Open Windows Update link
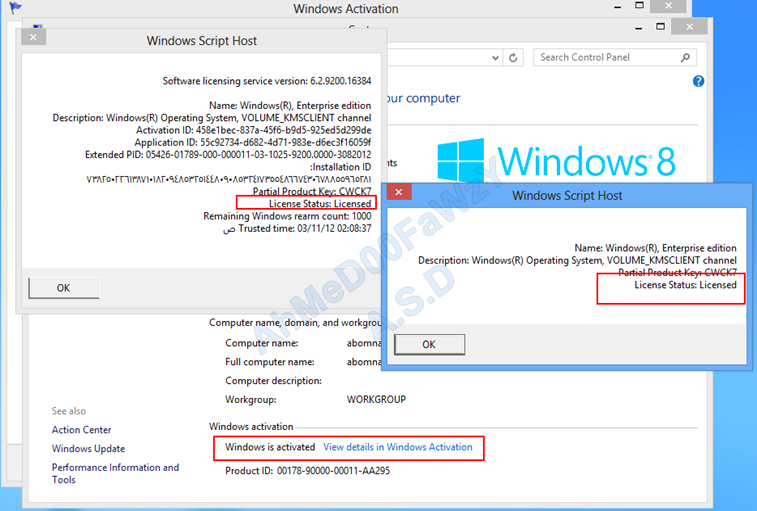This screenshot has width=757, height=511. (88, 449)
